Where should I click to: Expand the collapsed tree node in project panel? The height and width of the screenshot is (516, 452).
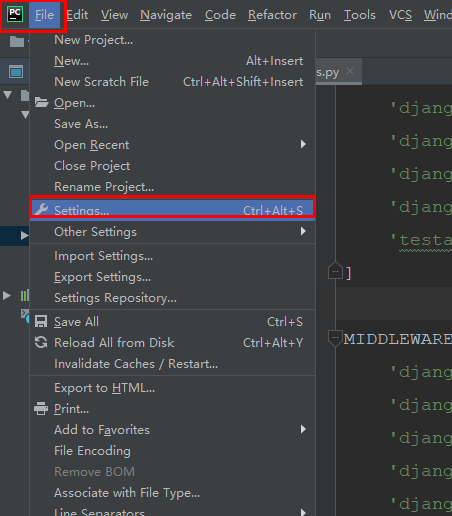point(24,235)
